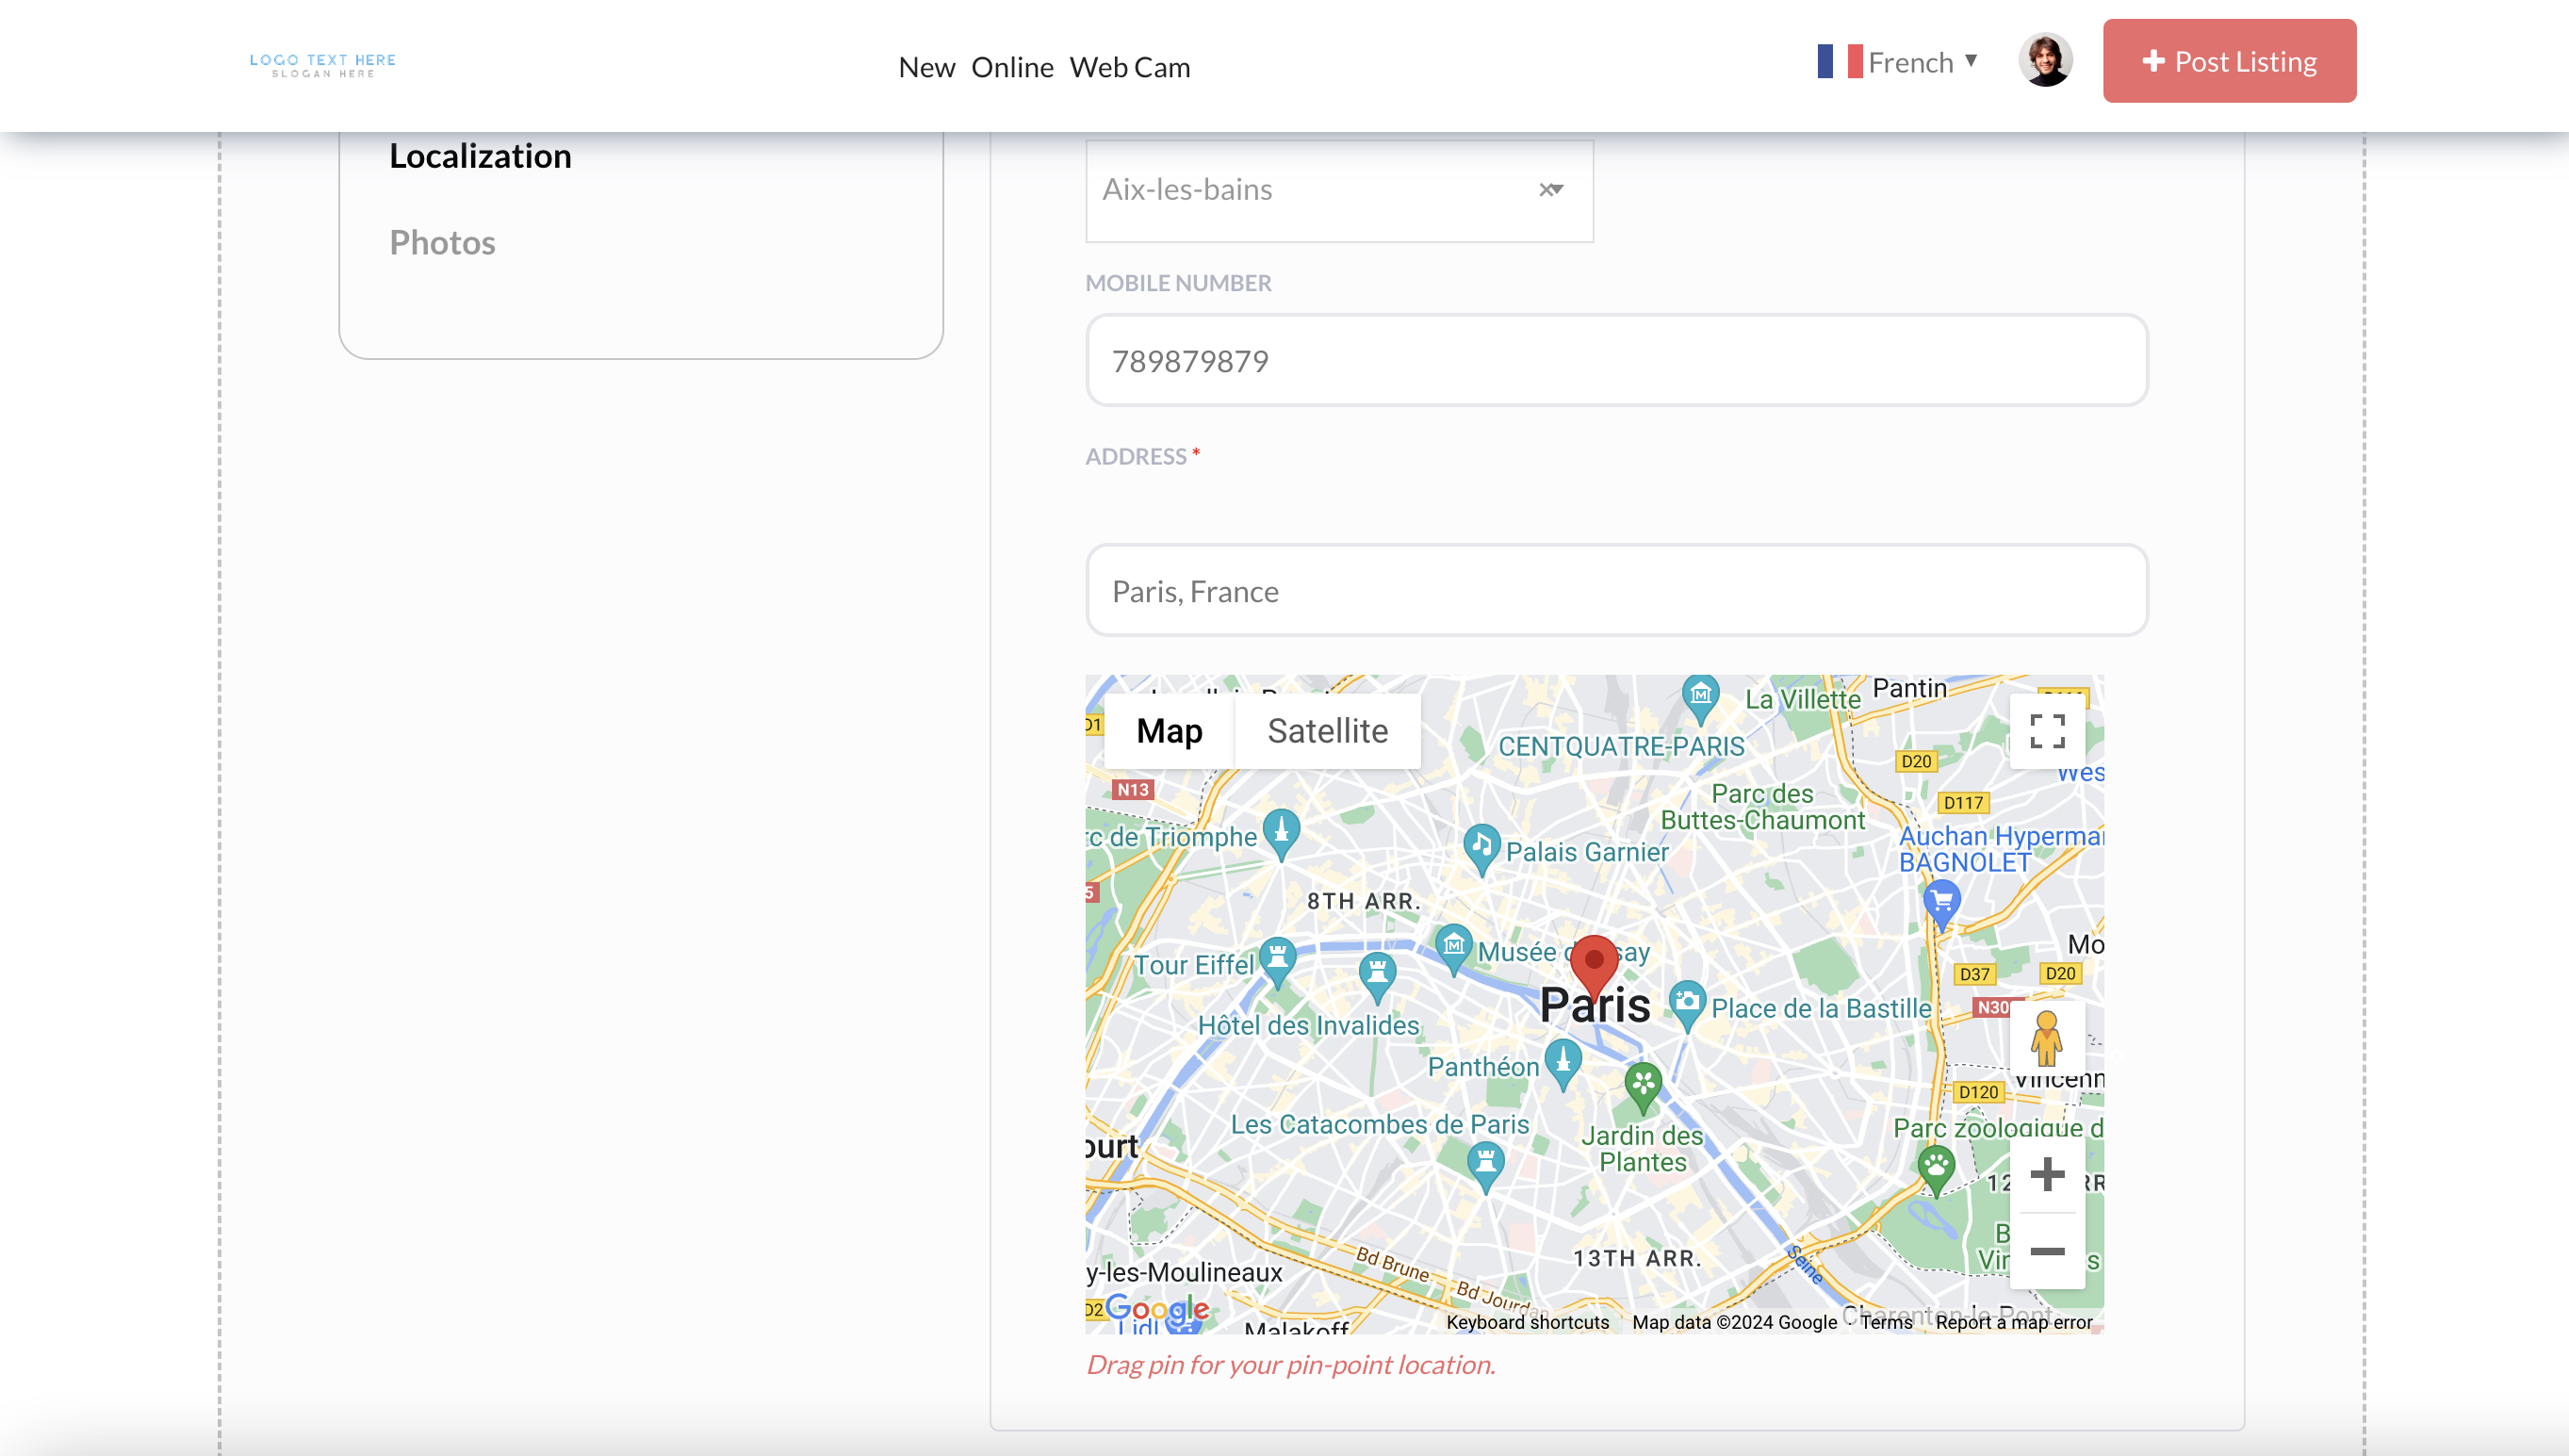The image size is (2569, 1456).
Task: Click the Panthéon landmark marker icon
Action: (x=1562, y=1060)
